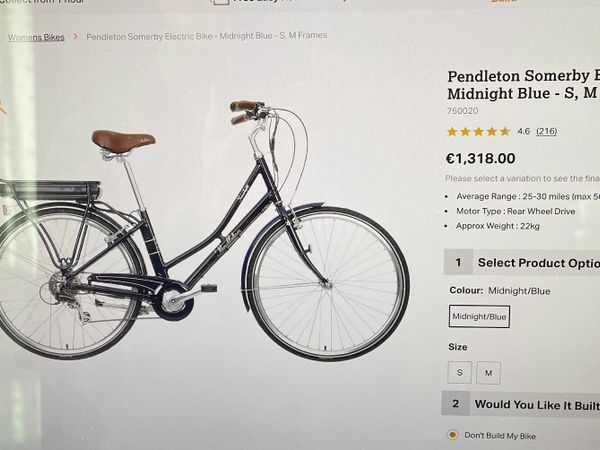The width and height of the screenshot is (600, 450).
Task: Click the Motor Type Rear Wheel Drive line
Action: pos(515,211)
